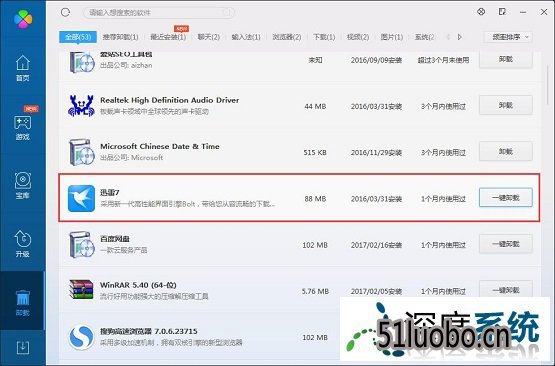
Task: Click 一键卸载 for 迅雷7
Action: [505, 198]
